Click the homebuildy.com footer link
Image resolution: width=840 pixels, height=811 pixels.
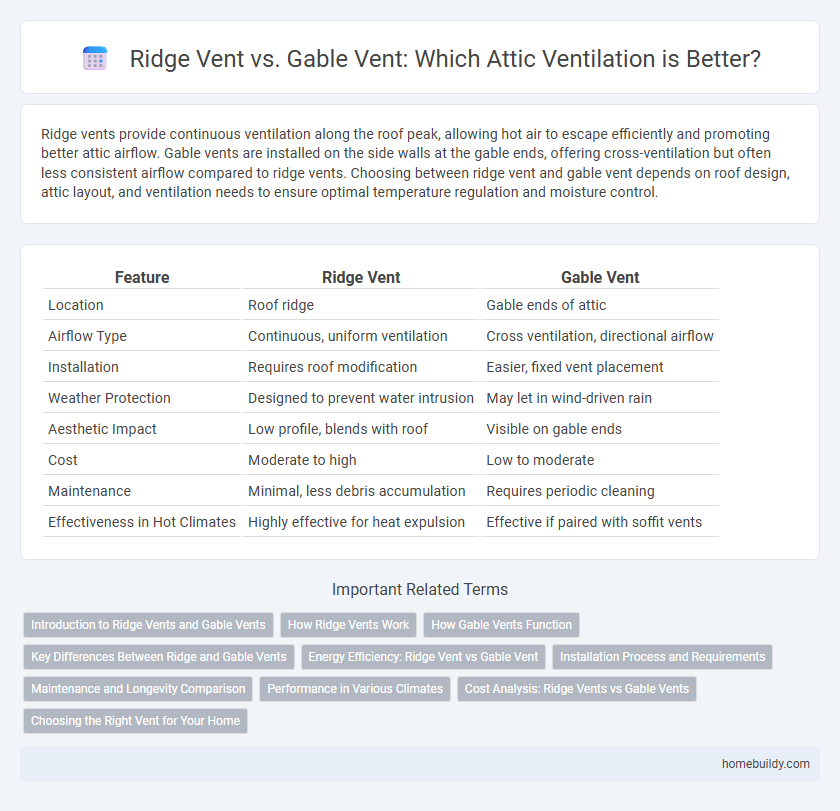(763, 763)
